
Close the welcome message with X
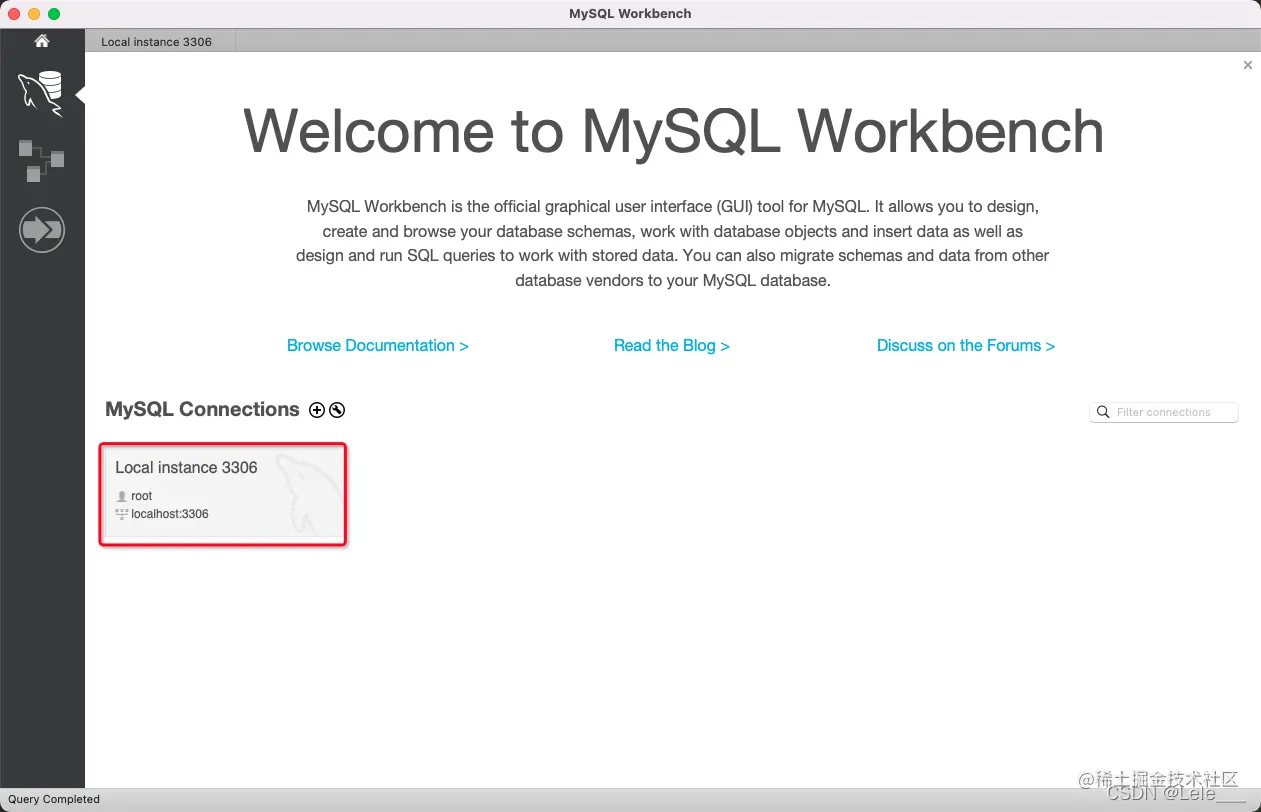[x=1247, y=65]
